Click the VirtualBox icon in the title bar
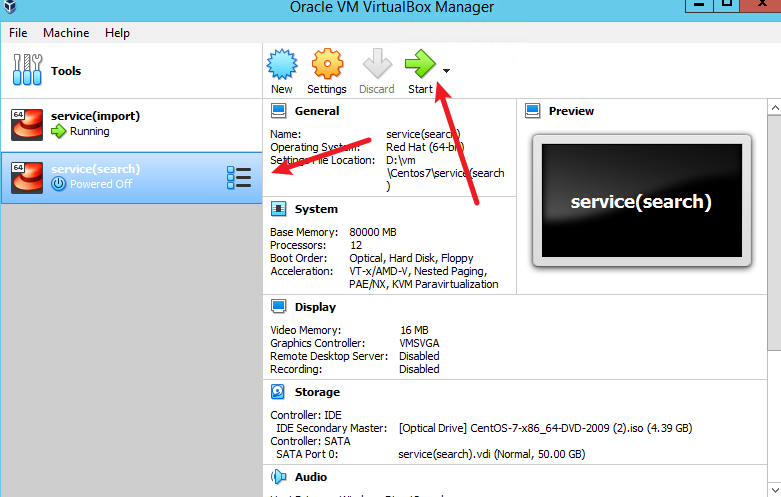 pos(10,7)
